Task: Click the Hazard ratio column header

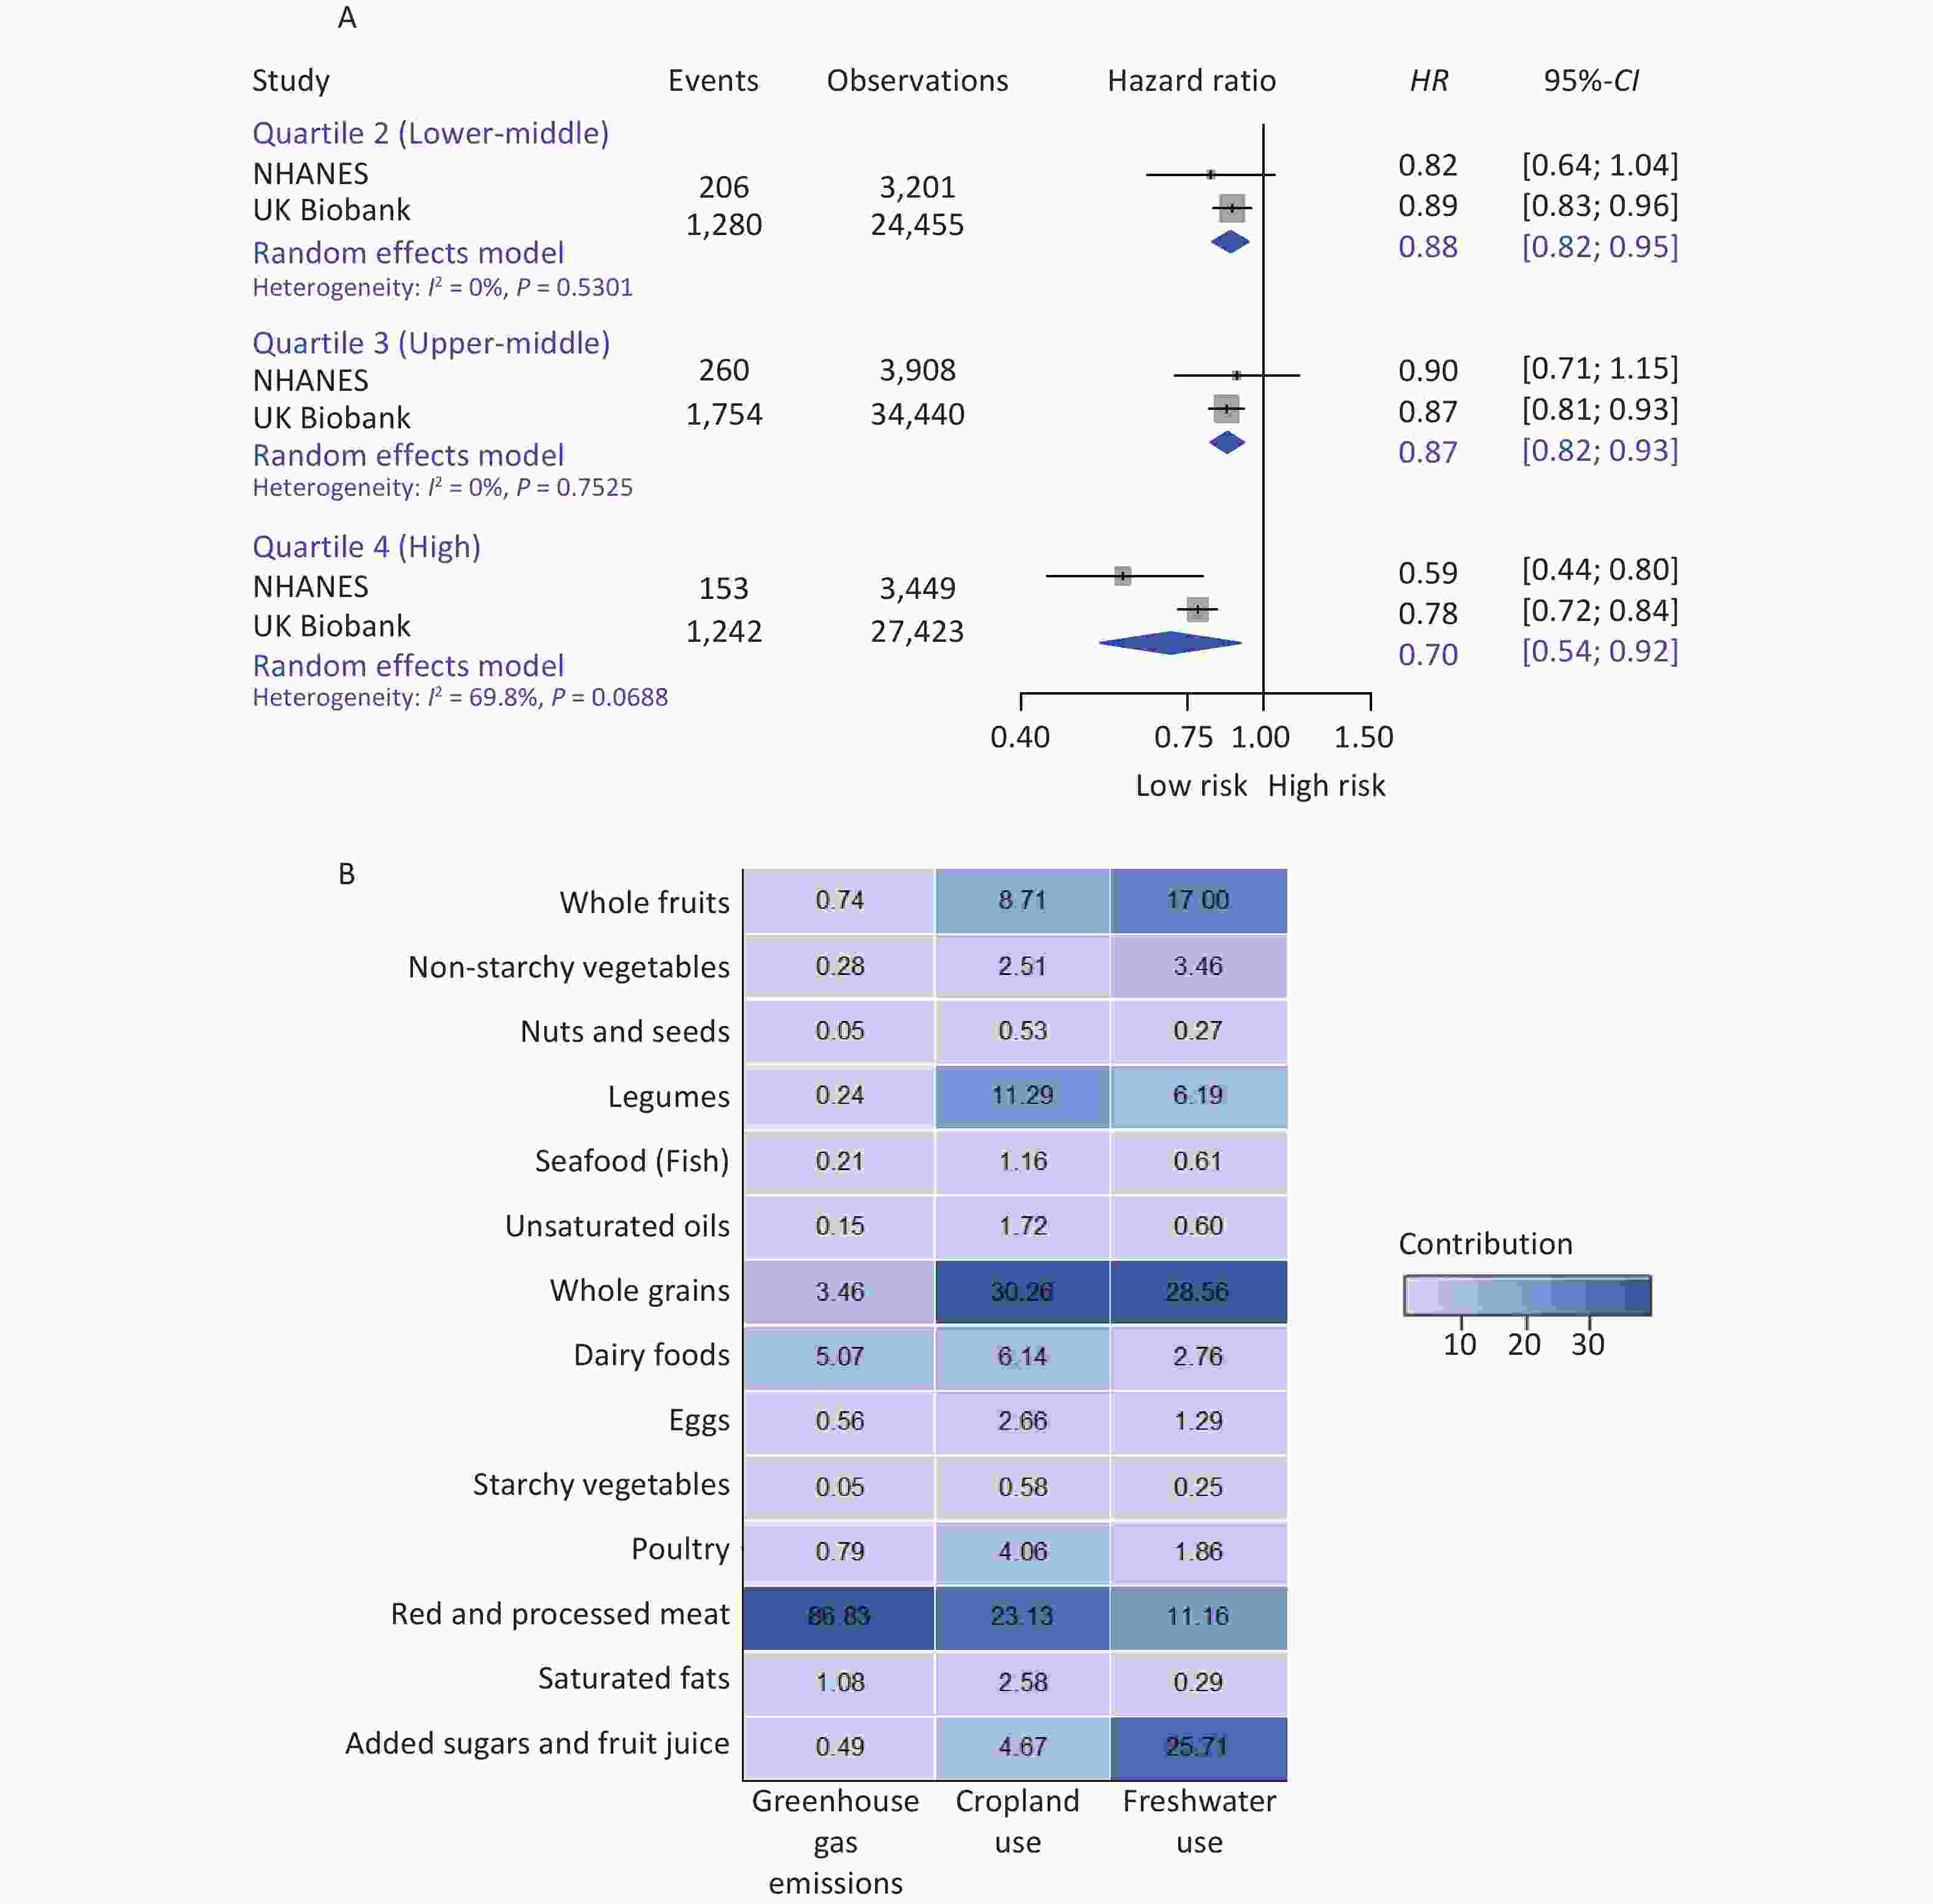Action: tap(1191, 81)
